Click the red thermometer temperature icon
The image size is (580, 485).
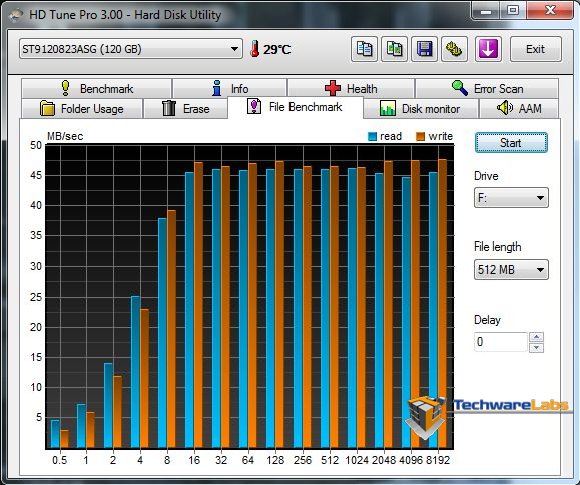(x=254, y=49)
